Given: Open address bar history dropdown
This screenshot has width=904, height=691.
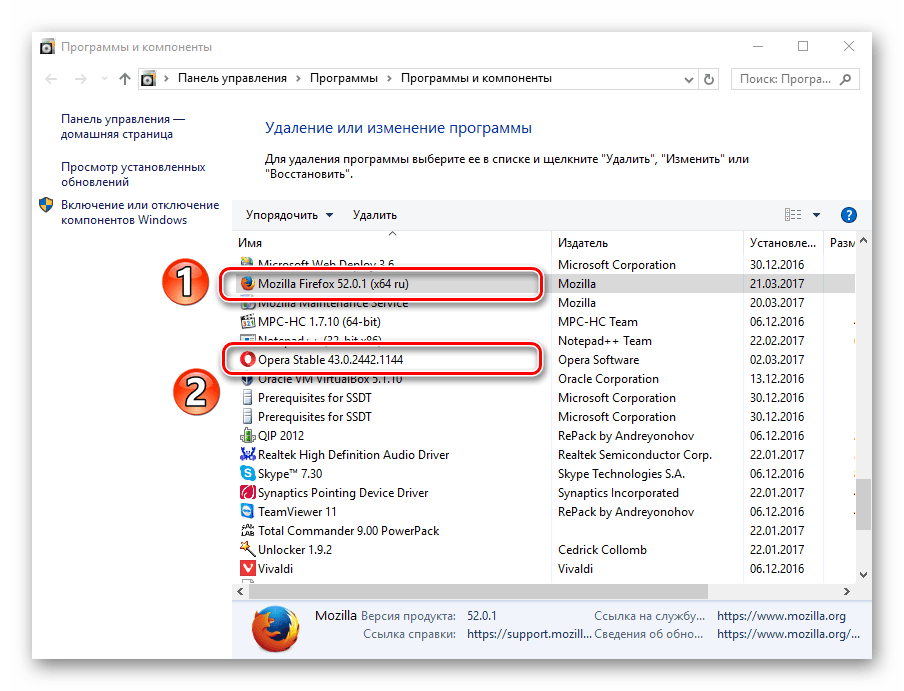Looking at the screenshot, I should 689,79.
